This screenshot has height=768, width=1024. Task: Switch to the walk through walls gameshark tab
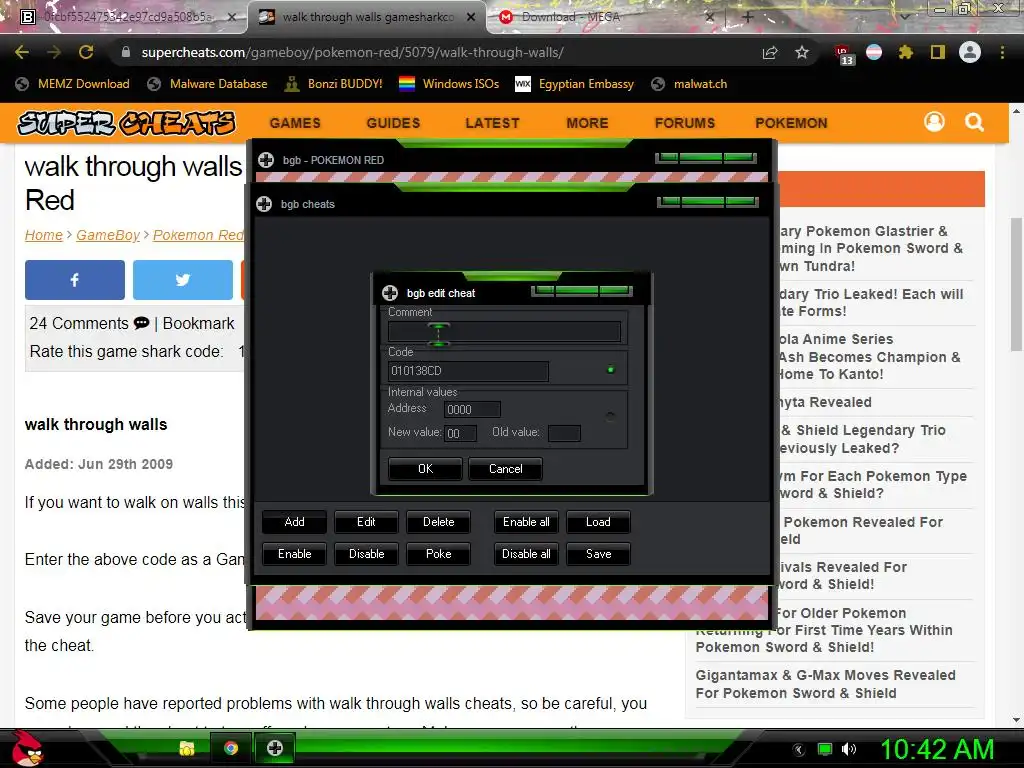366,17
